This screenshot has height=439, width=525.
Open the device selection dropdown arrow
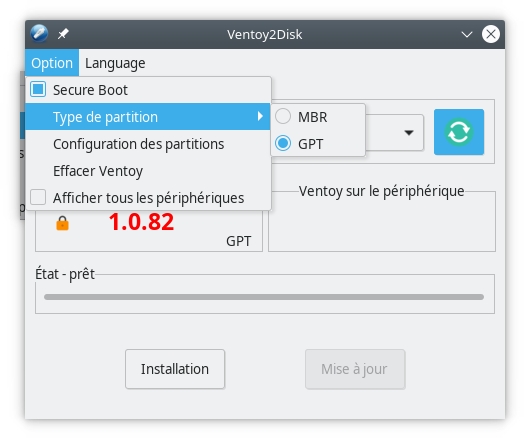[408, 133]
